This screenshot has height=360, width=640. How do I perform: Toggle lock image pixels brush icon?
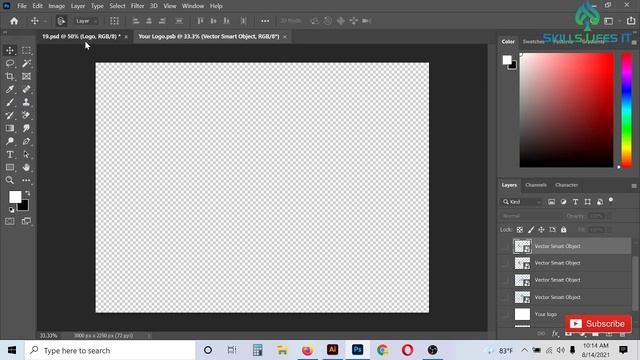(x=531, y=230)
